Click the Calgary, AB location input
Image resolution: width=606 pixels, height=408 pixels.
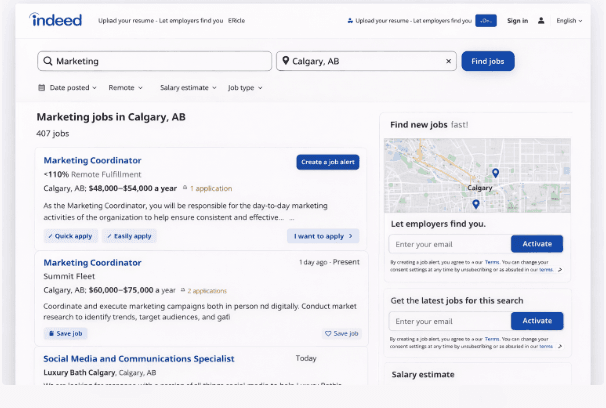coord(366,61)
